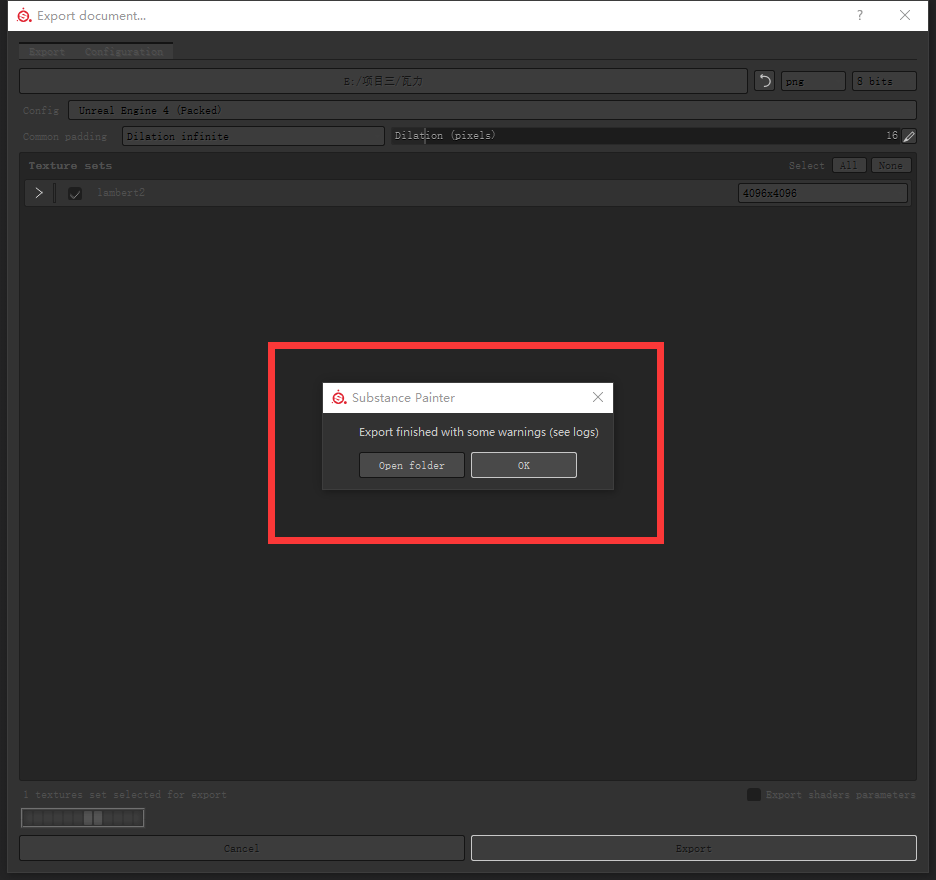Click the warning message about export logs
The image size is (936, 880).
coord(478,432)
